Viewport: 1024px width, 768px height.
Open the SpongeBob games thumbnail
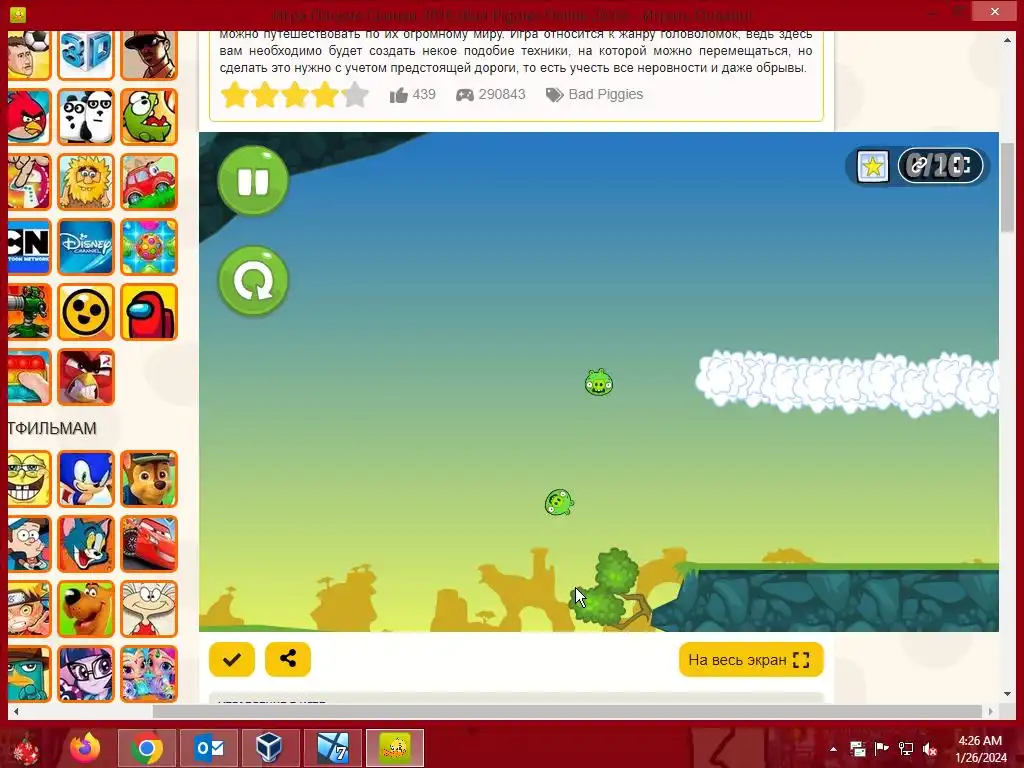pos(28,479)
